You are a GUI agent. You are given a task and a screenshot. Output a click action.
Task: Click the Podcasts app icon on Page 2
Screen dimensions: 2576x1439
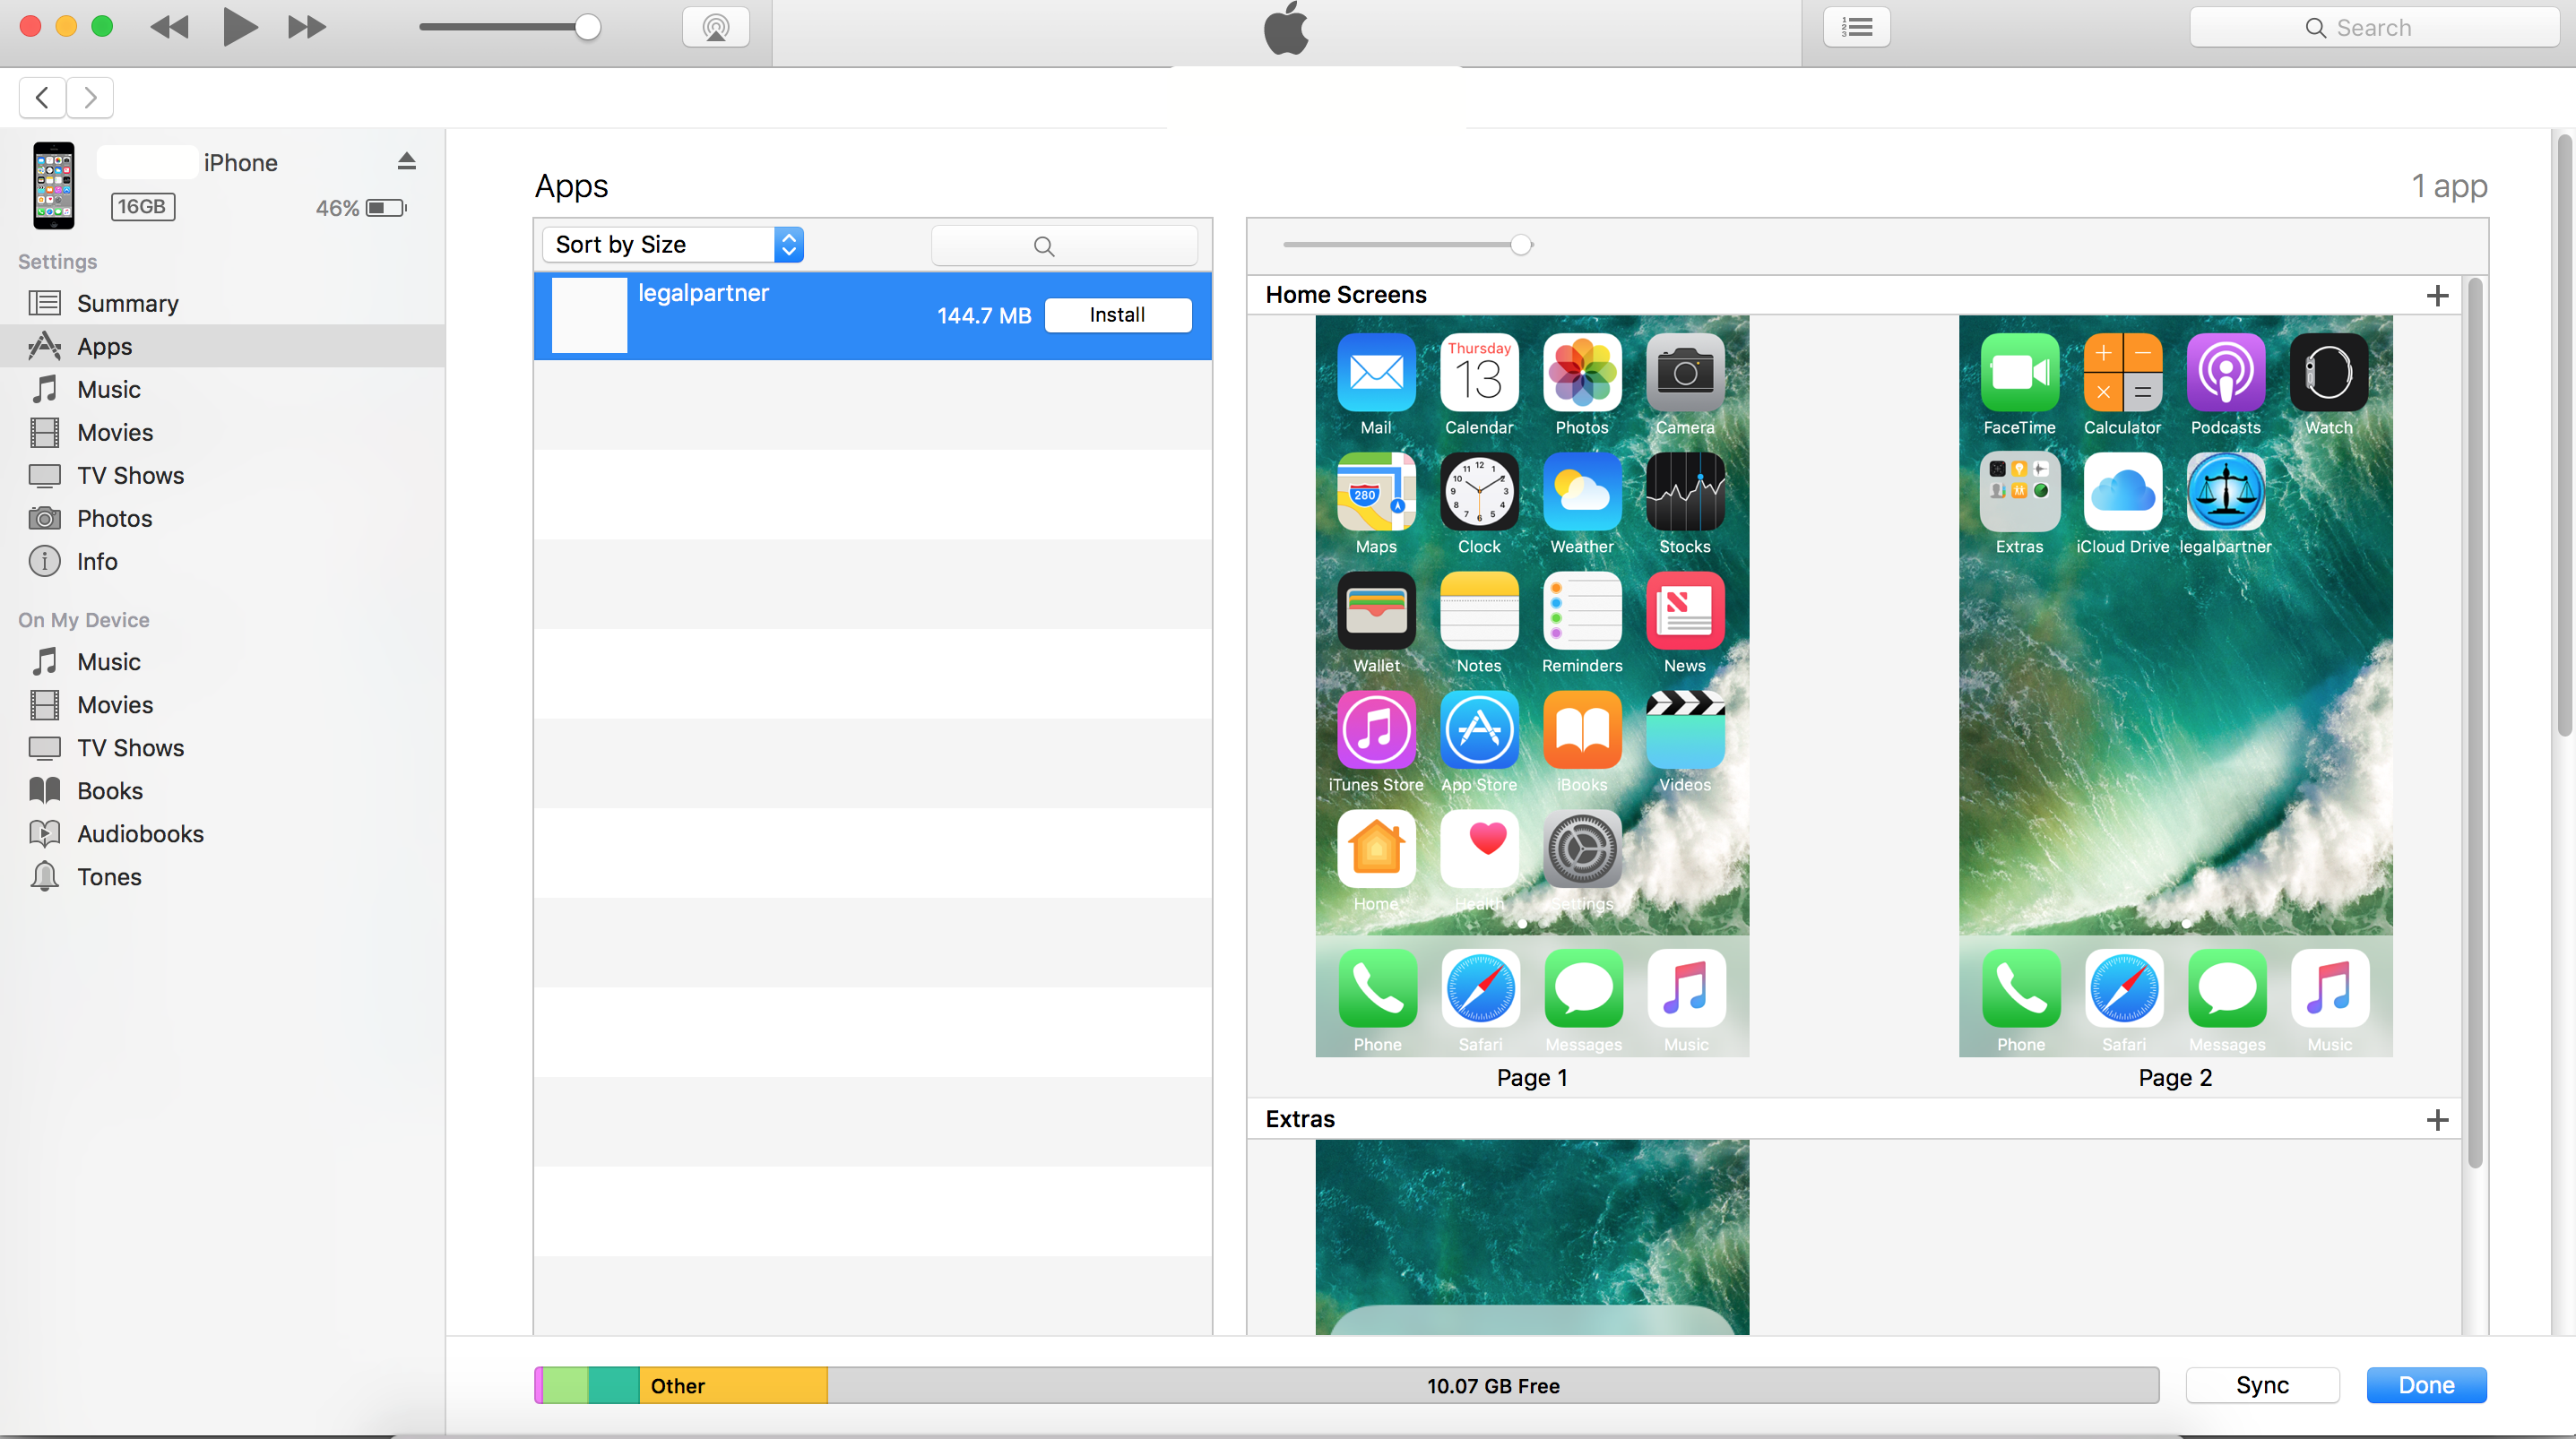click(x=2225, y=372)
